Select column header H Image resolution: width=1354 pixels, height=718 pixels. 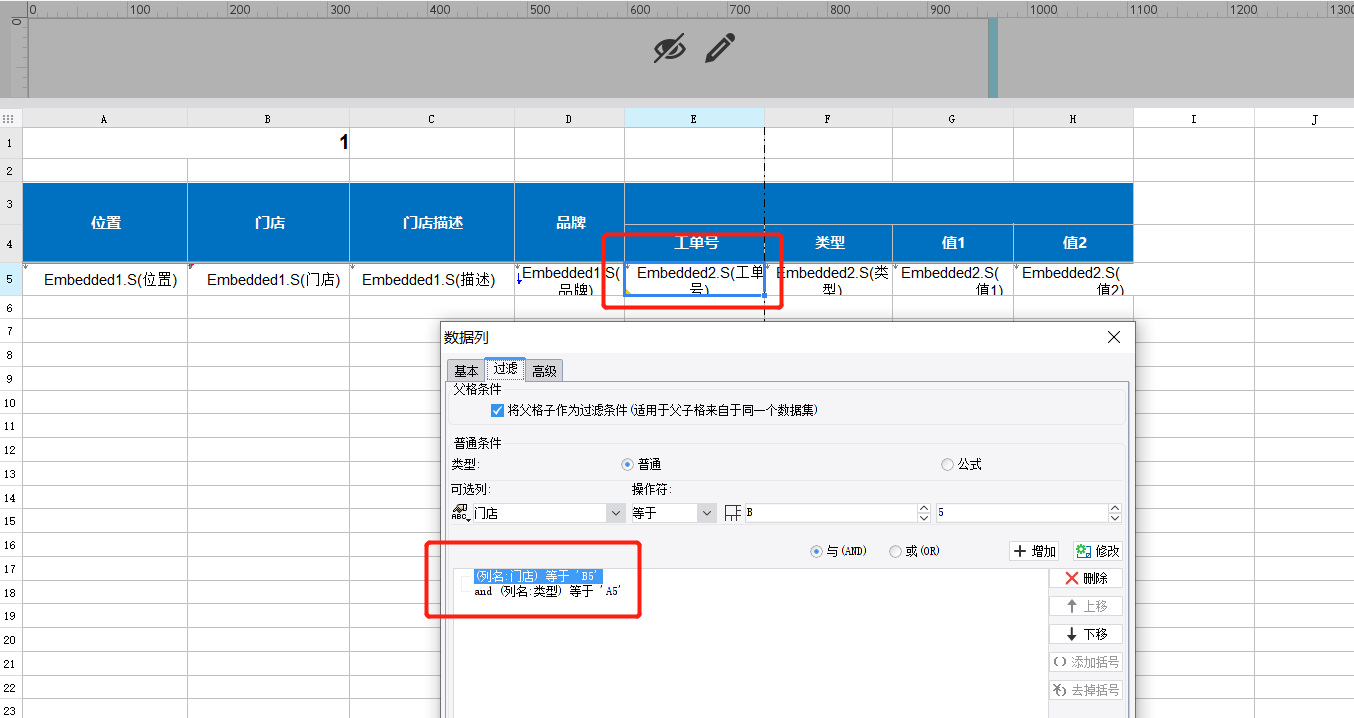[1073, 118]
